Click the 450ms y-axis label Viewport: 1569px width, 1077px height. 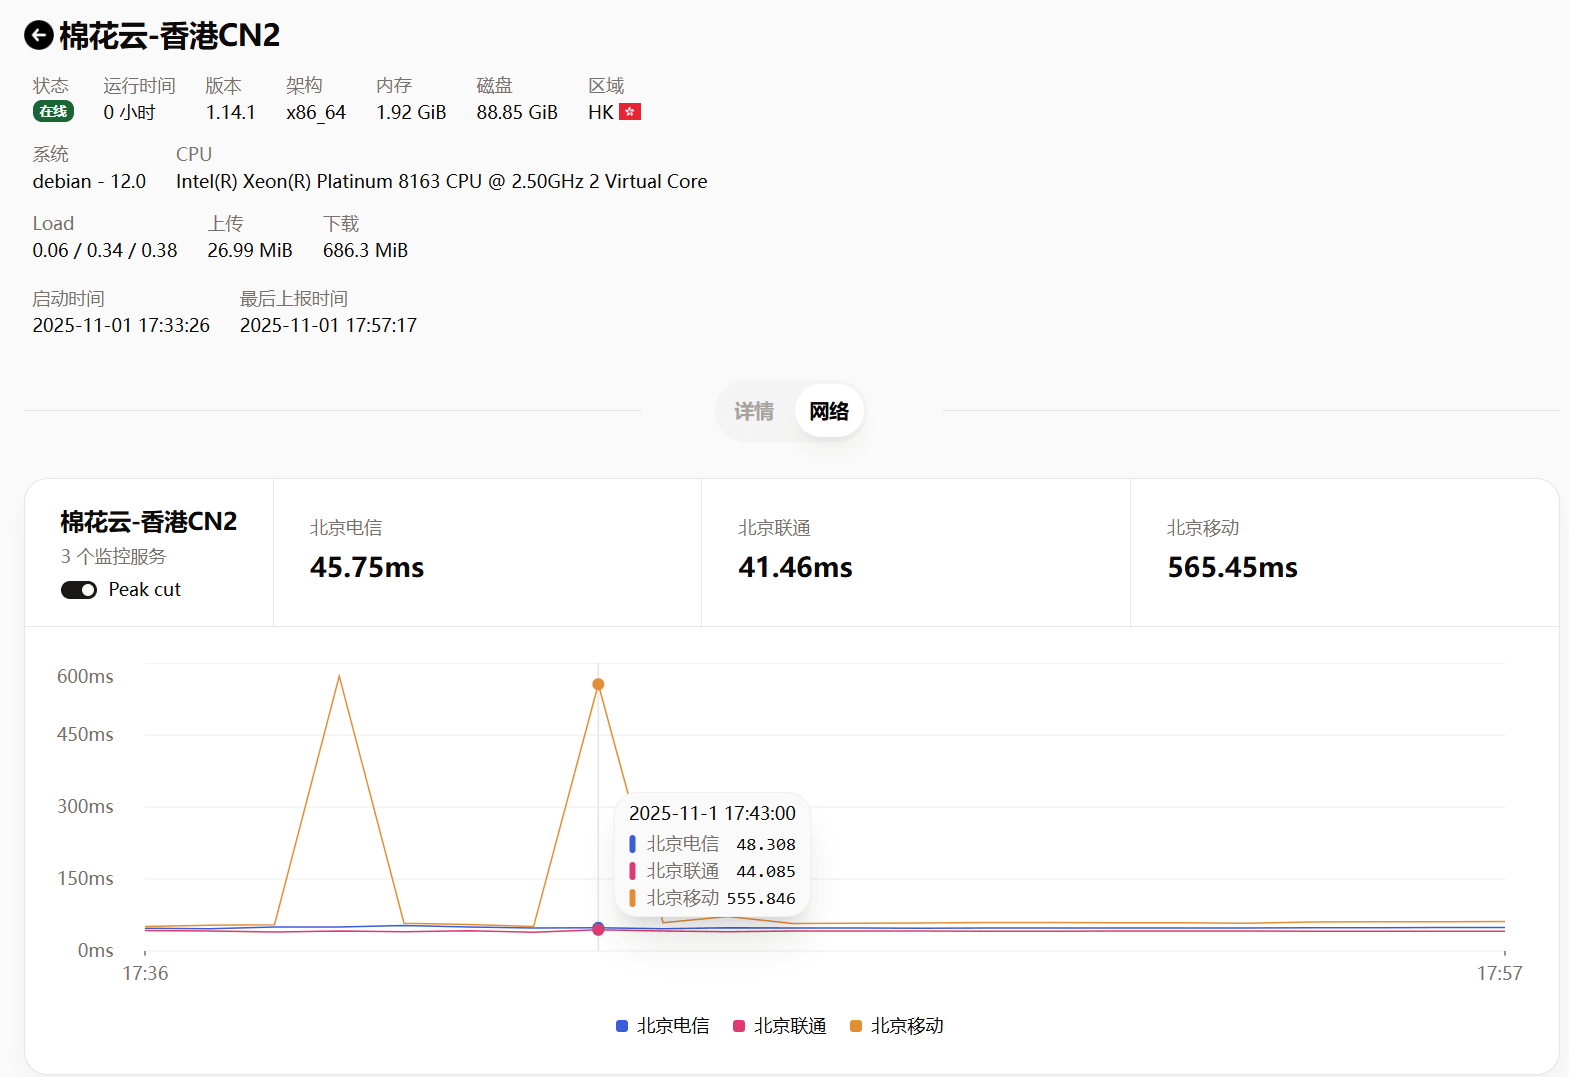pos(85,734)
